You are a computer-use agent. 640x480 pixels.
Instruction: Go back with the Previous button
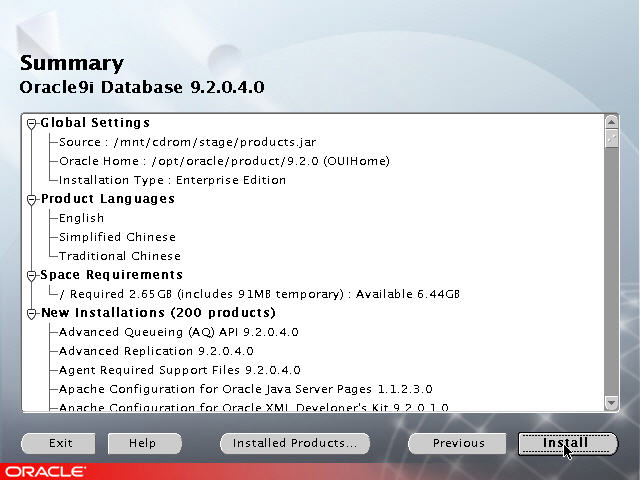[457, 443]
